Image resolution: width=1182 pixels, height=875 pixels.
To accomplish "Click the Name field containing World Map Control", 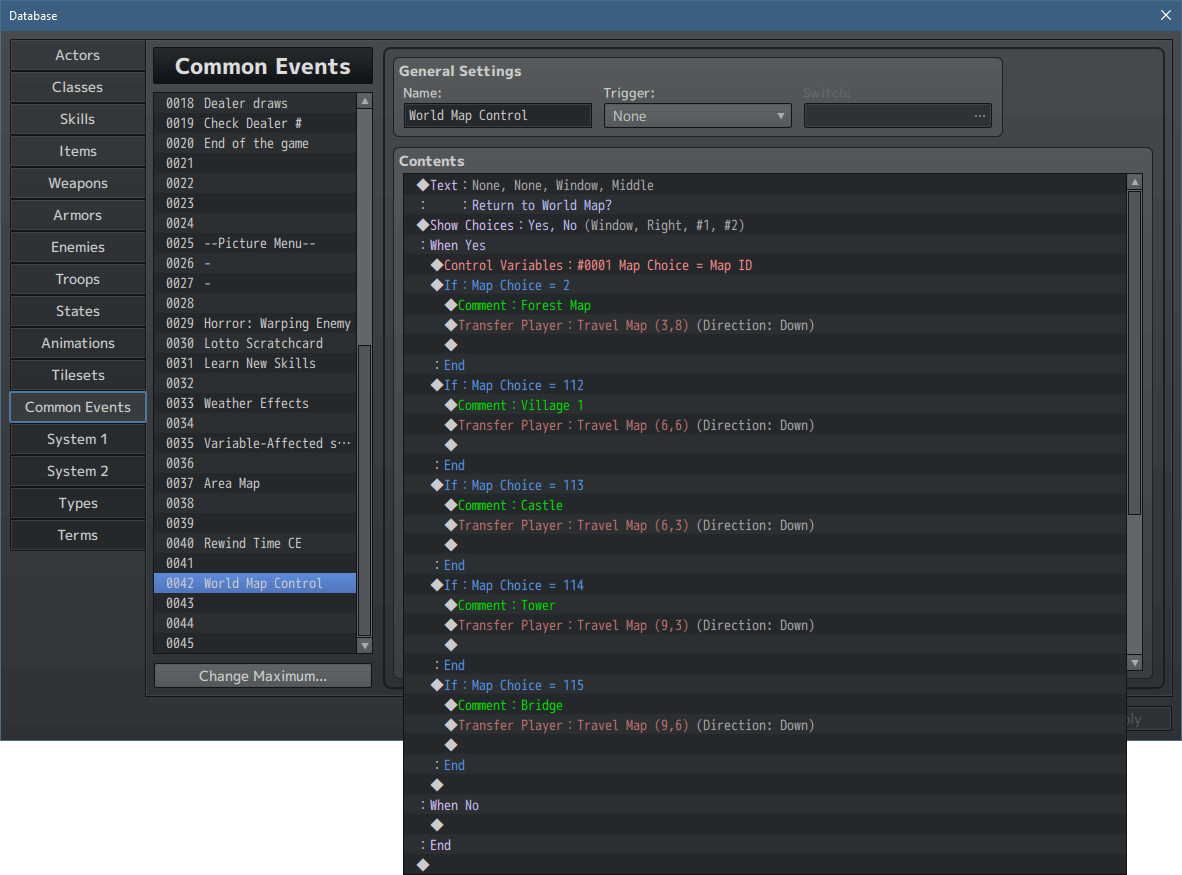I will tap(497, 116).
